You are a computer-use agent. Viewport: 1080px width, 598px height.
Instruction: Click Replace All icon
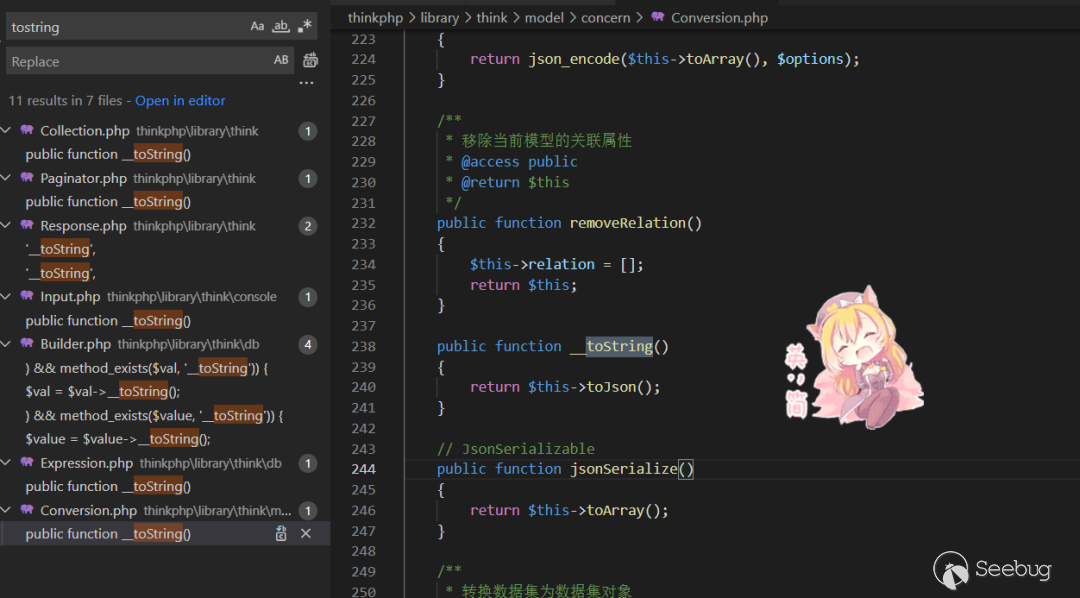[x=311, y=60]
